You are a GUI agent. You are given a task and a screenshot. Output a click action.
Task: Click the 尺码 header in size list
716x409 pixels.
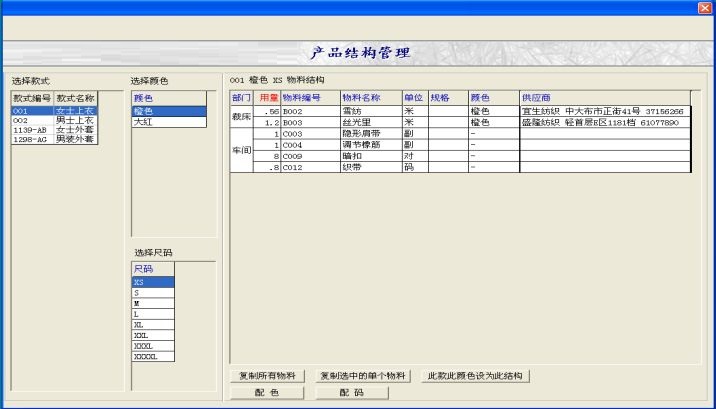tap(153, 269)
